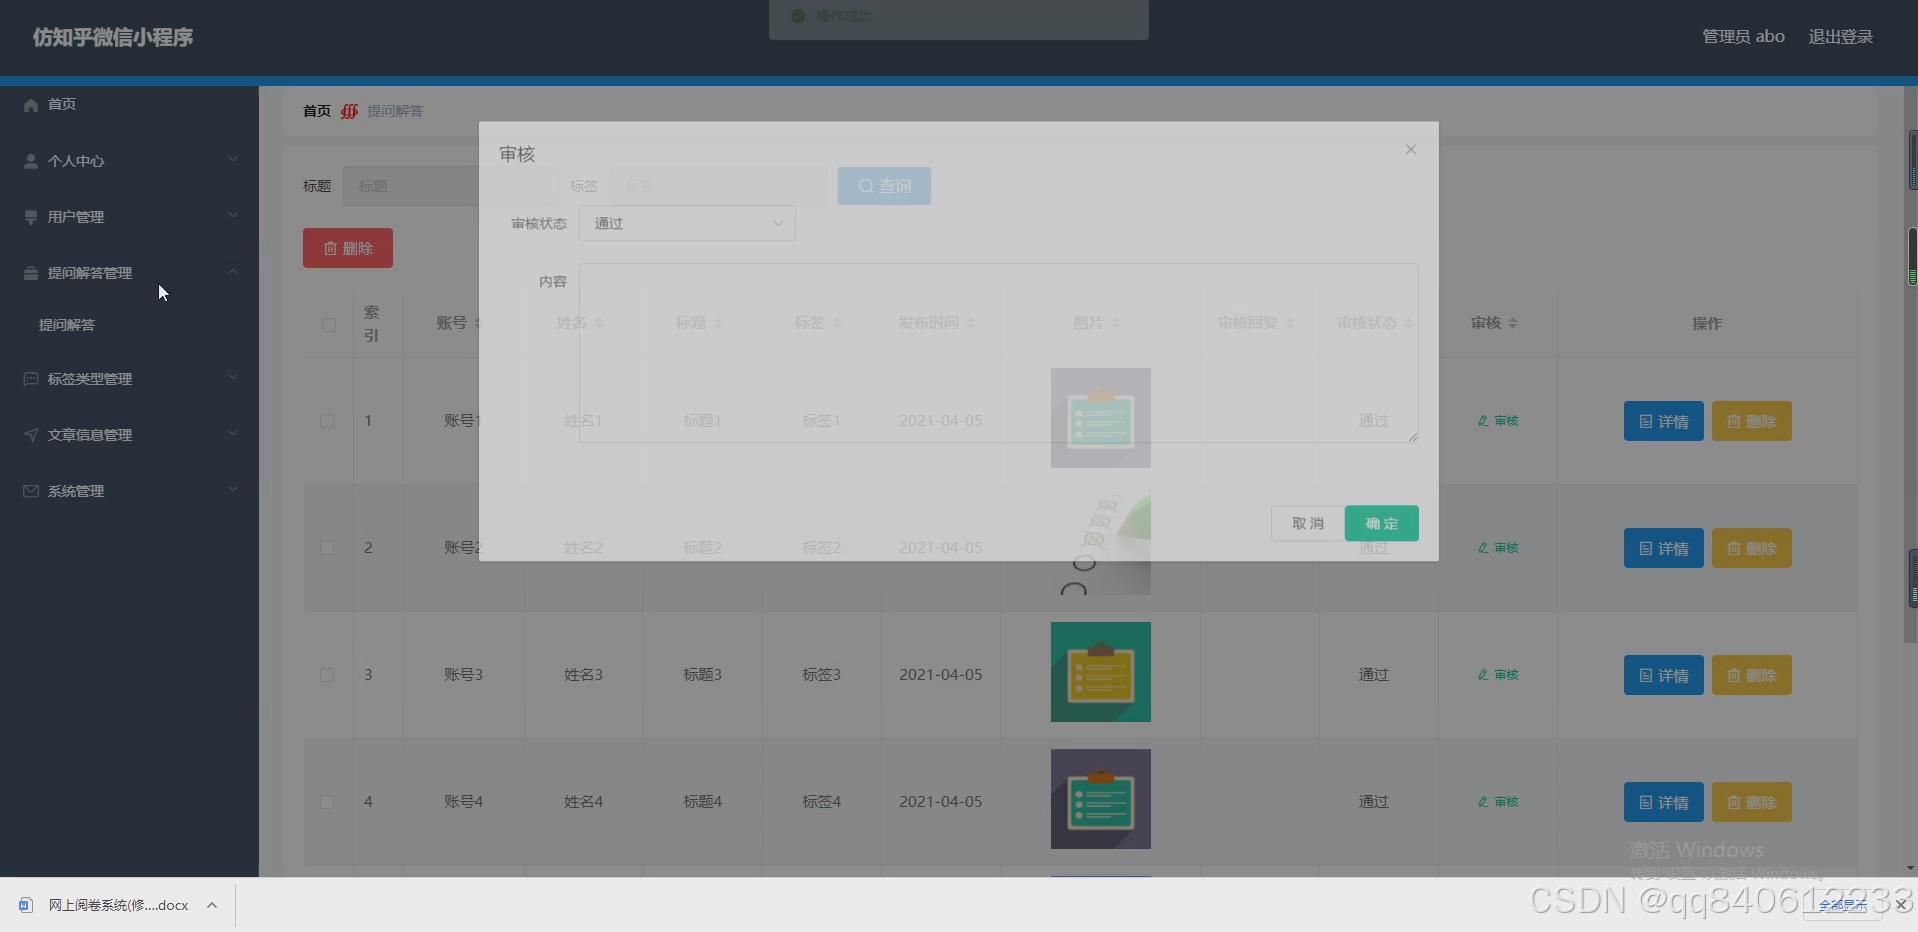Sort the table by the 审核 column arrows
Image resolution: width=1918 pixels, height=932 pixels.
tap(1513, 323)
